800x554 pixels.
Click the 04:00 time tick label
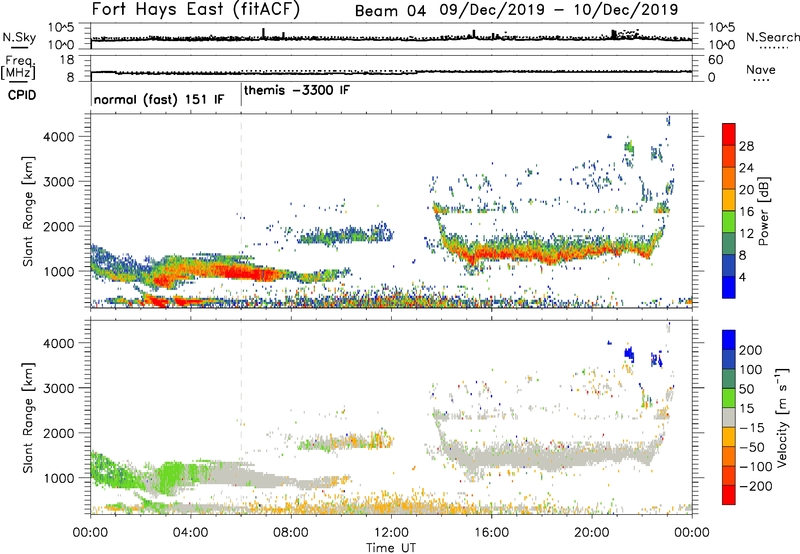pyautogui.click(x=190, y=533)
